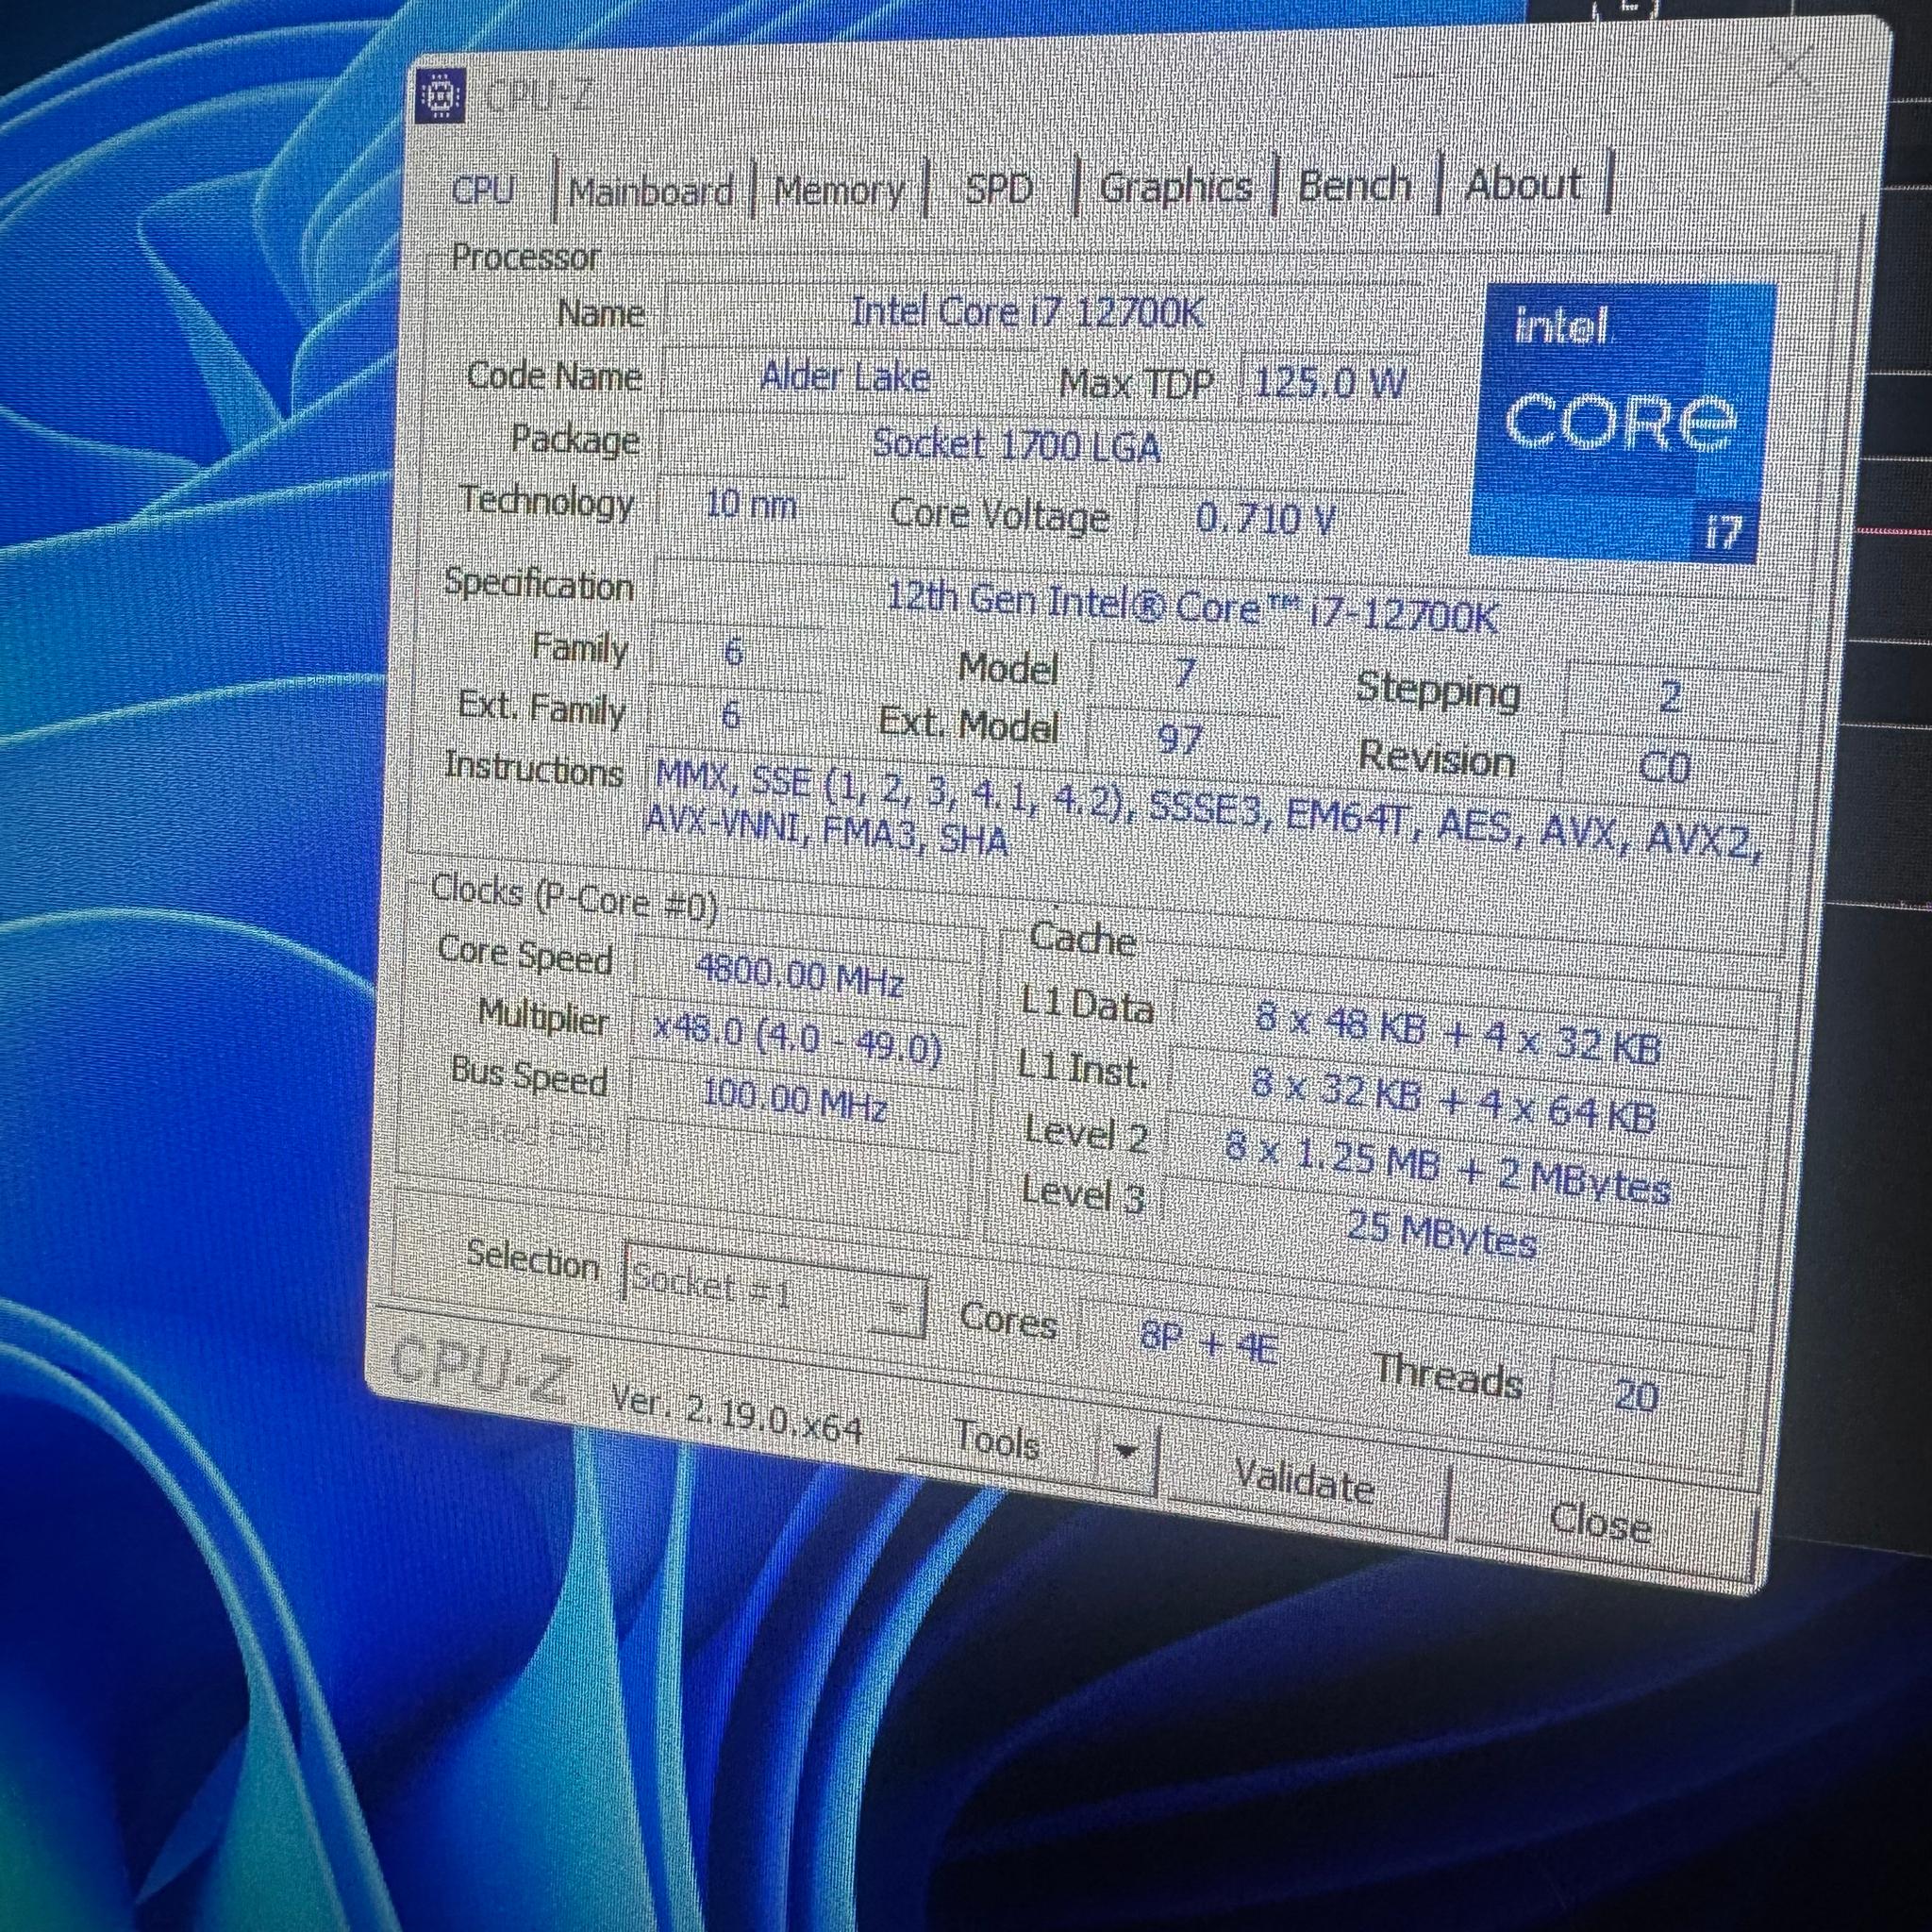1932x1932 pixels.
Task: Click the CPU-Z app icon in title bar
Action: pyautogui.click(x=440, y=96)
